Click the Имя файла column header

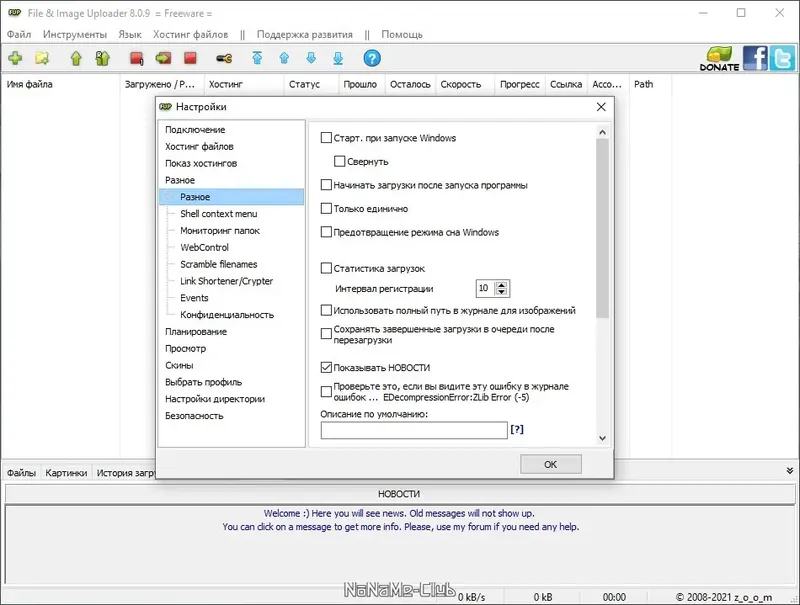(60, 84)
